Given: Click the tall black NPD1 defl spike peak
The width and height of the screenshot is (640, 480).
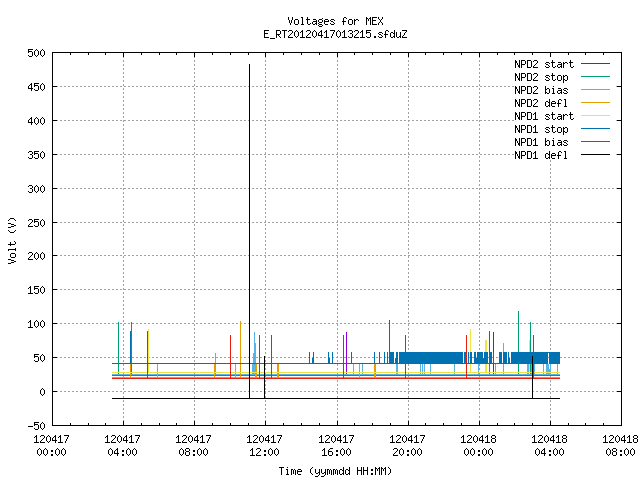Looking at the screenshot, I should pos(249,65).
